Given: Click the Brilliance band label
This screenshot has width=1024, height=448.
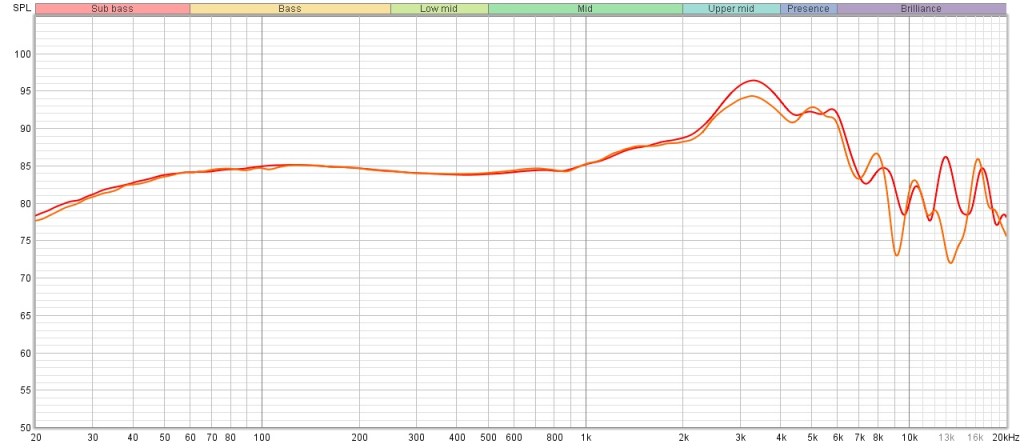Looking at the screenshot, I should [x=921, y=9].
